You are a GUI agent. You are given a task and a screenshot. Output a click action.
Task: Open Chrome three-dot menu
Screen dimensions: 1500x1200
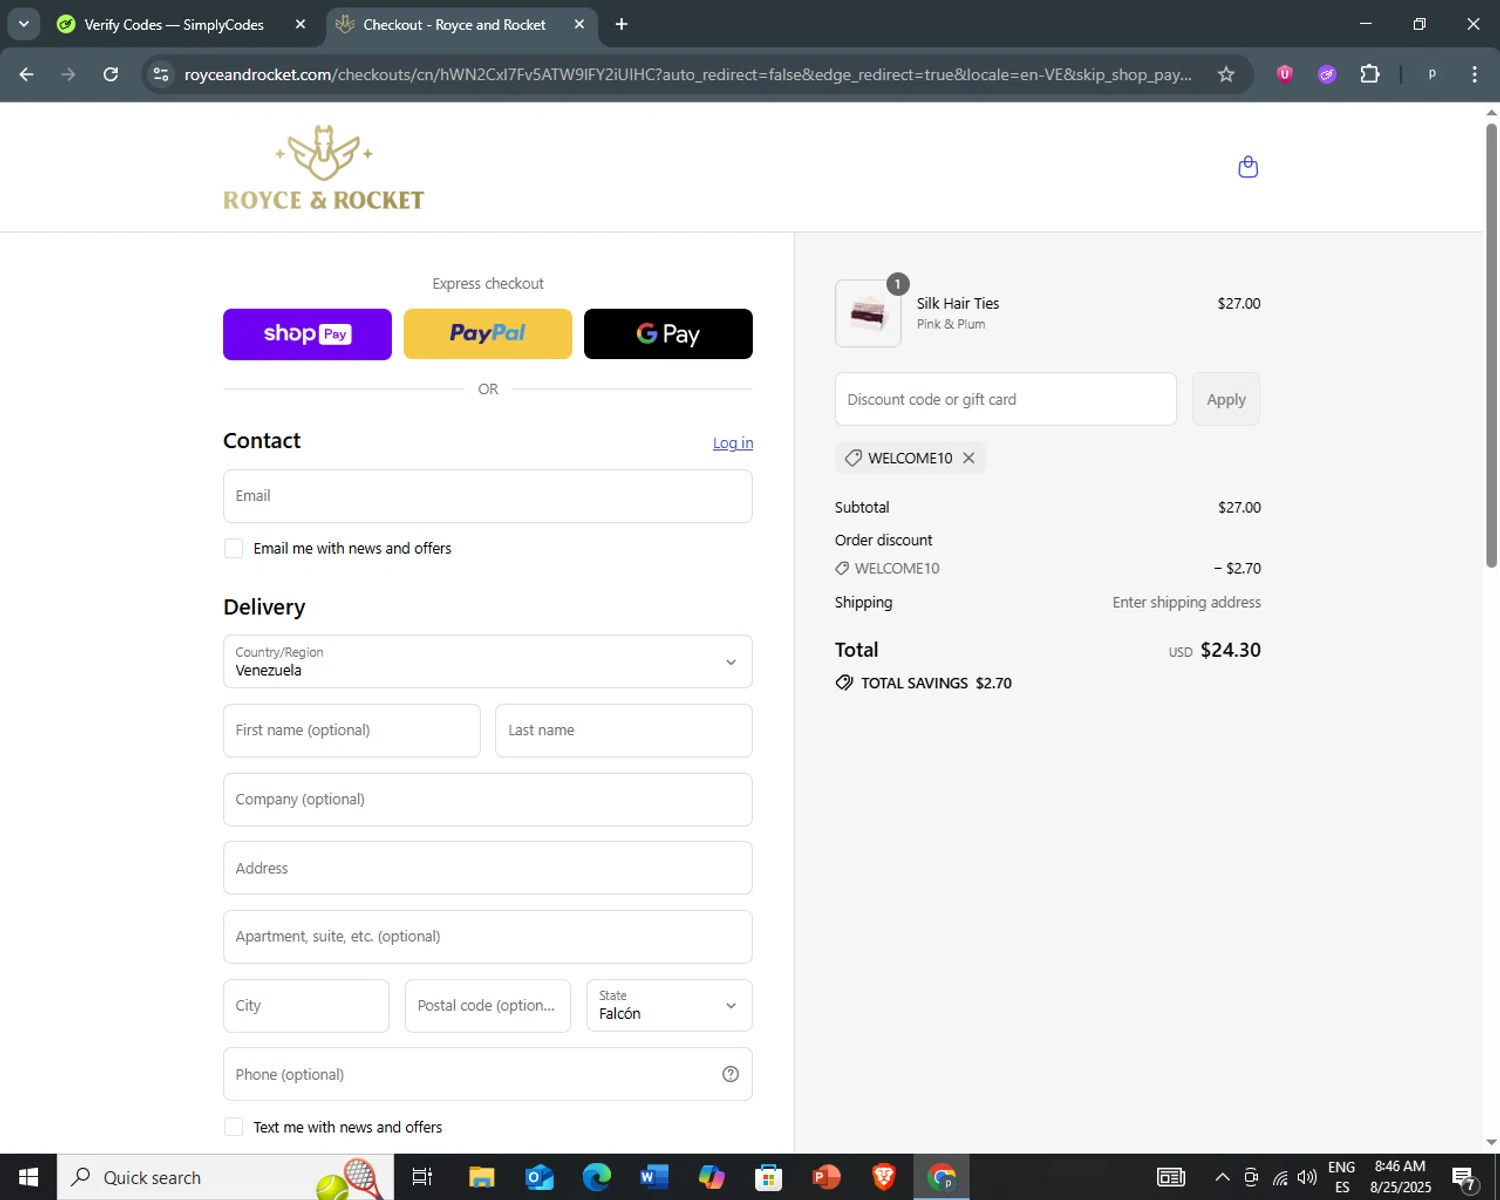[1474, 74]
